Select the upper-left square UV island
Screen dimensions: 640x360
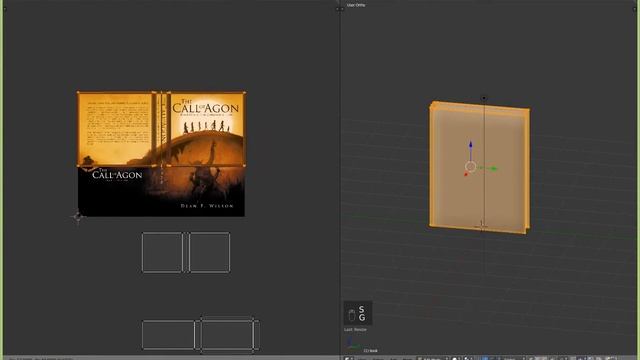point(162,252)
